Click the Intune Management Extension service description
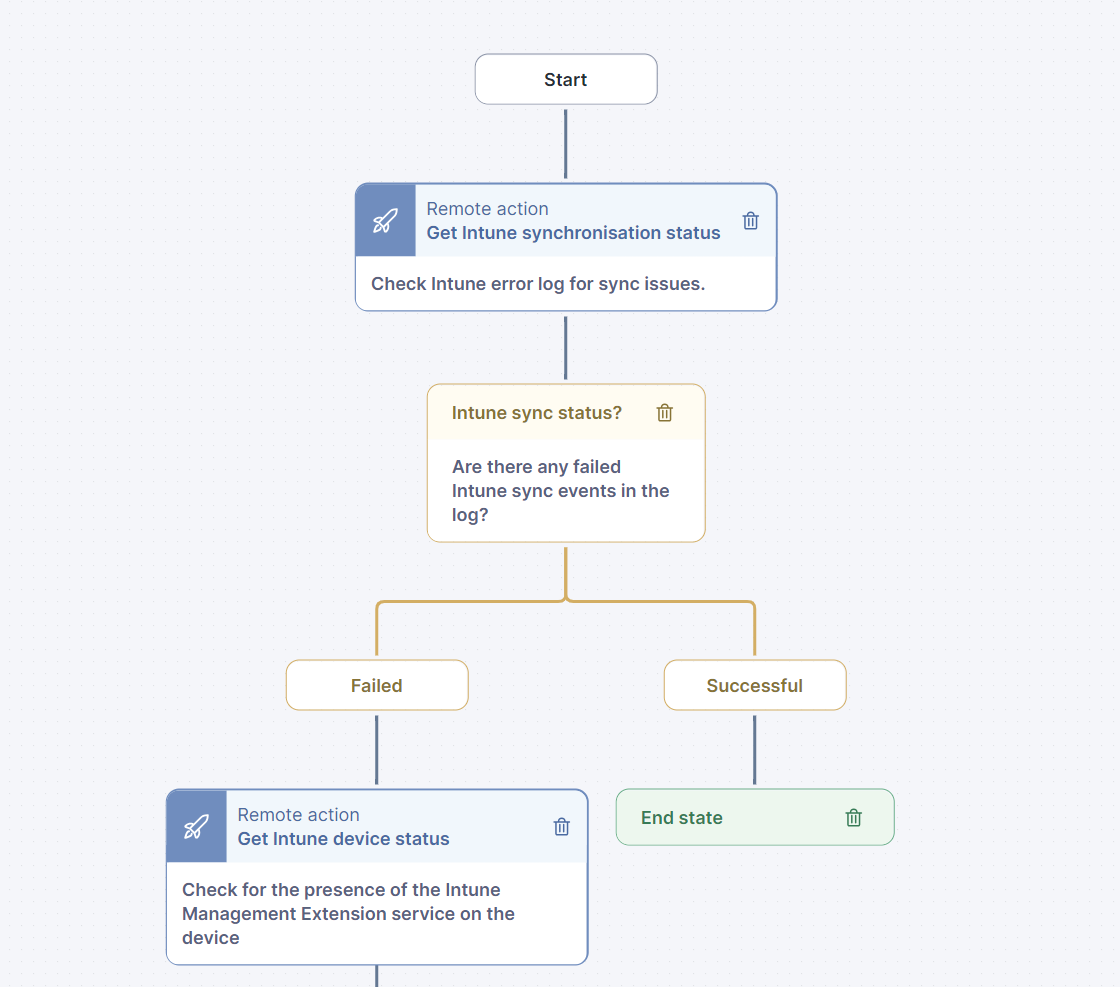 [x=348, y=914]
